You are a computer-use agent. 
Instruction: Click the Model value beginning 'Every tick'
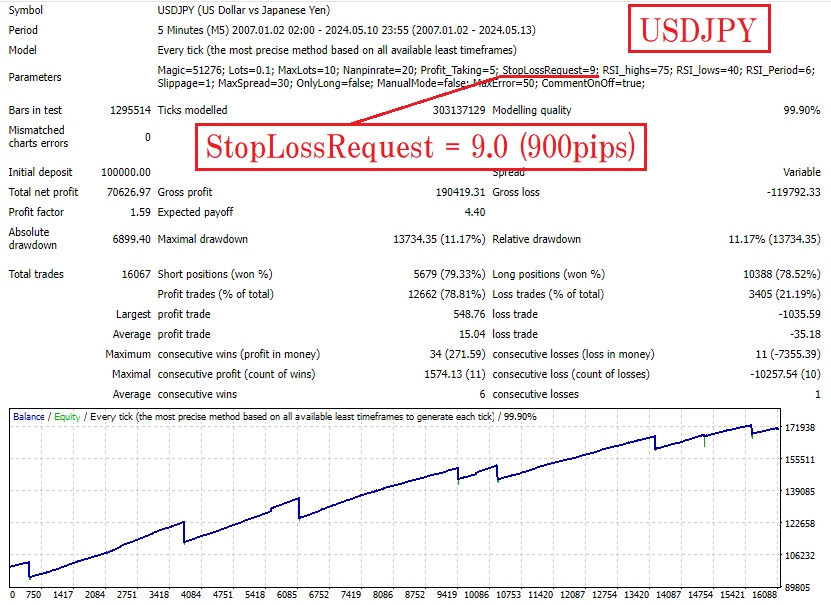337,50
